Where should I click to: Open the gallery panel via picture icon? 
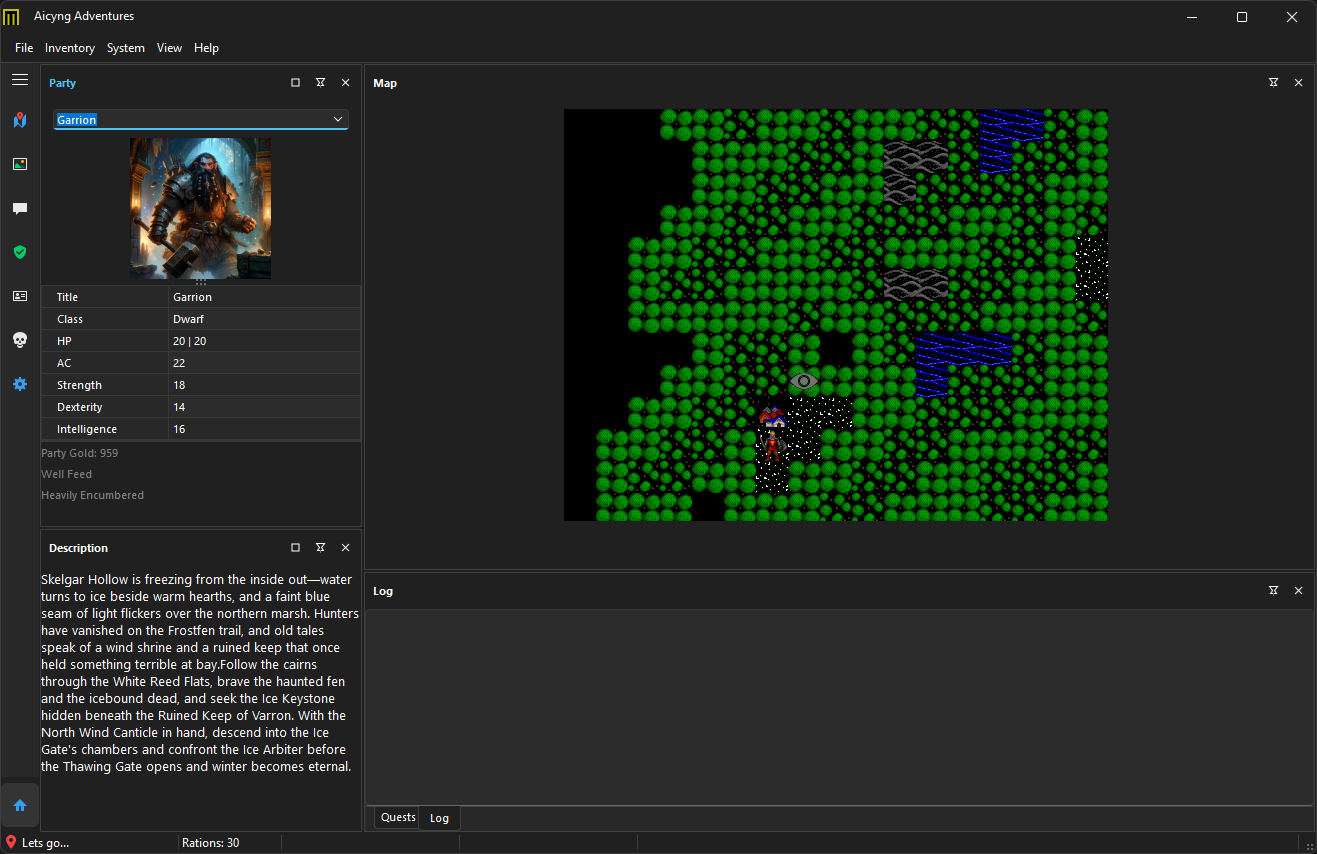click(20, 163)
